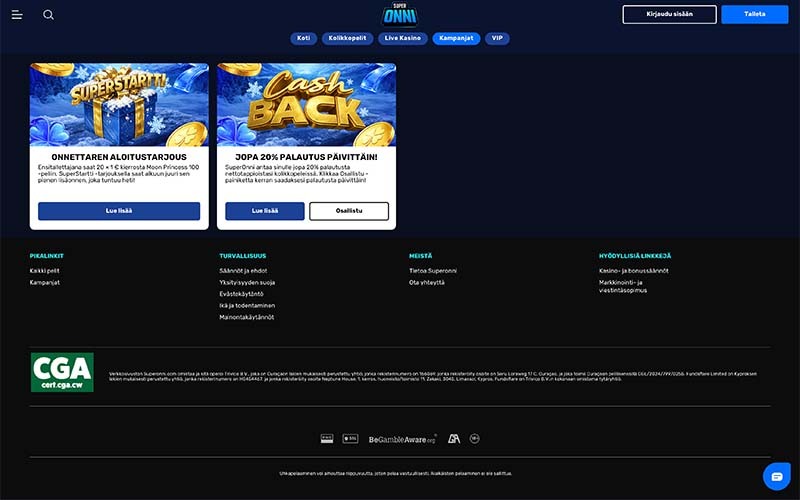800x500 pixels.
Task: Click the HYÖDYLLISIÄ LINKKEJÄ footer heading
Action: (x=635, y=256)
